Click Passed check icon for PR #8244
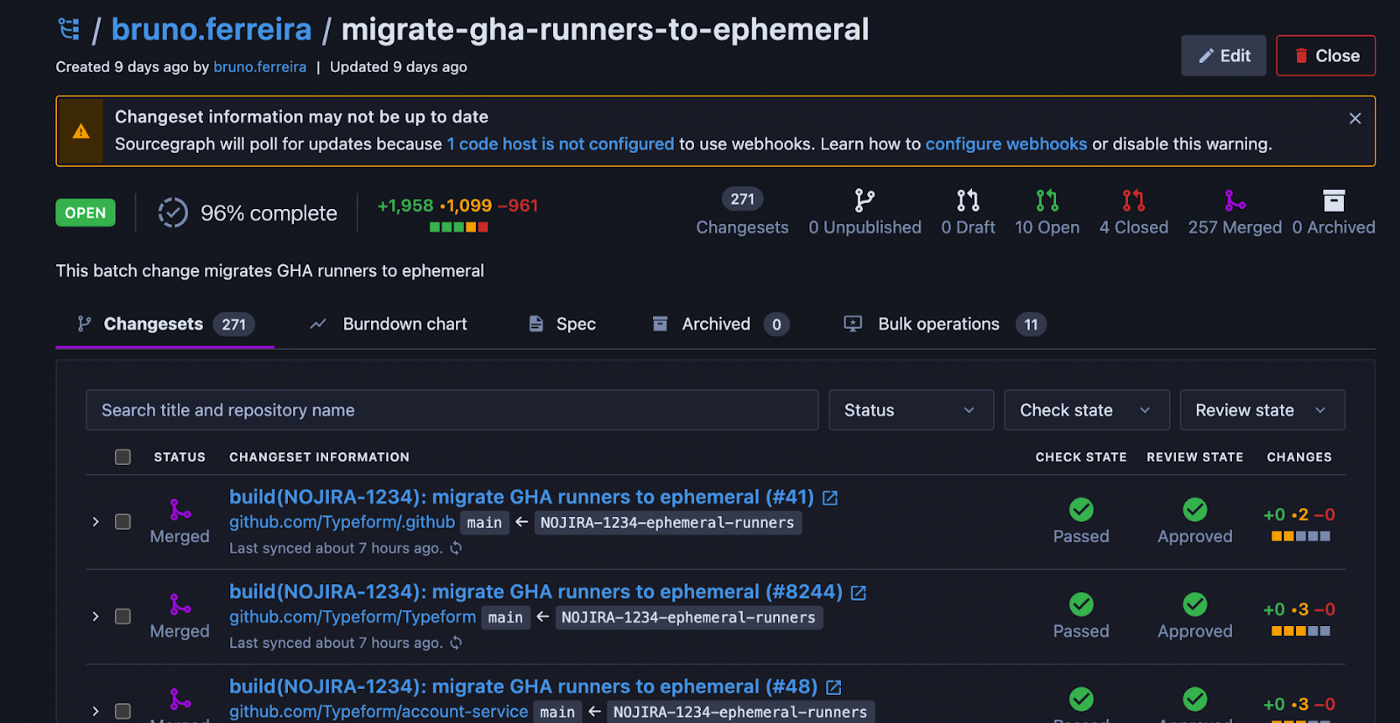This screenshot has width=1400, height=723. coord(1081,604)
